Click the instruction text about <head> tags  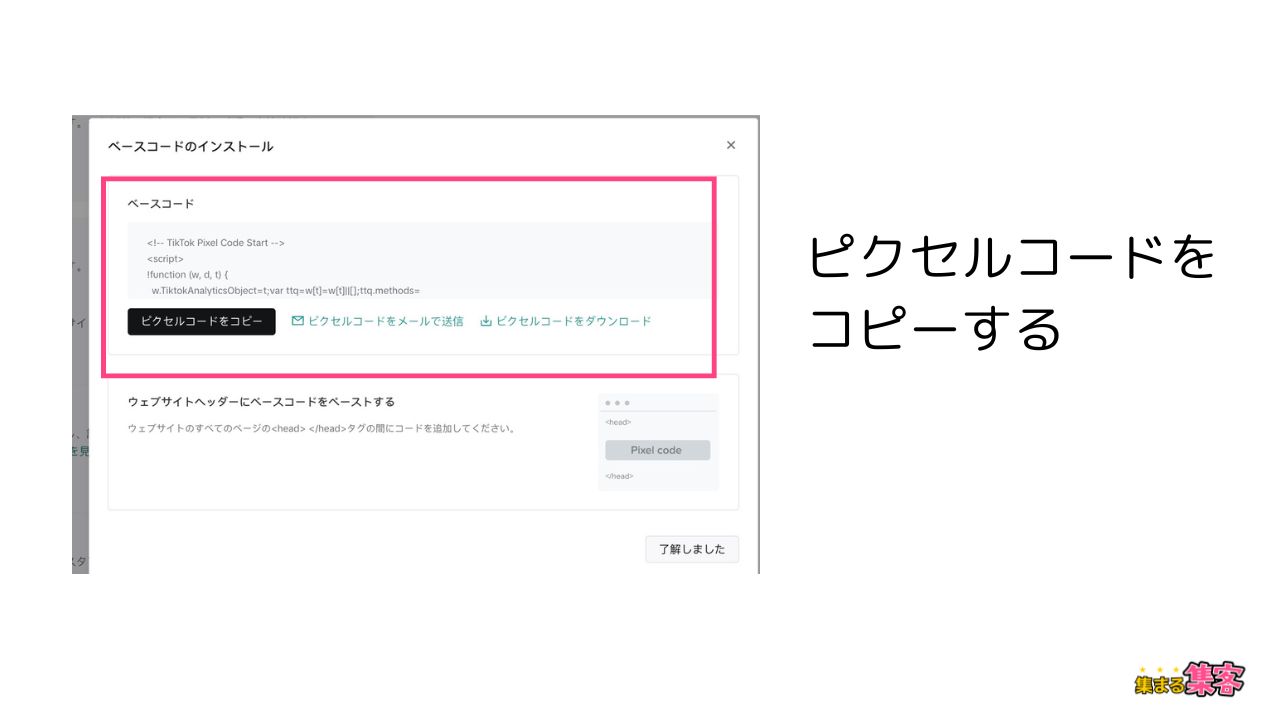pos(322,428)
